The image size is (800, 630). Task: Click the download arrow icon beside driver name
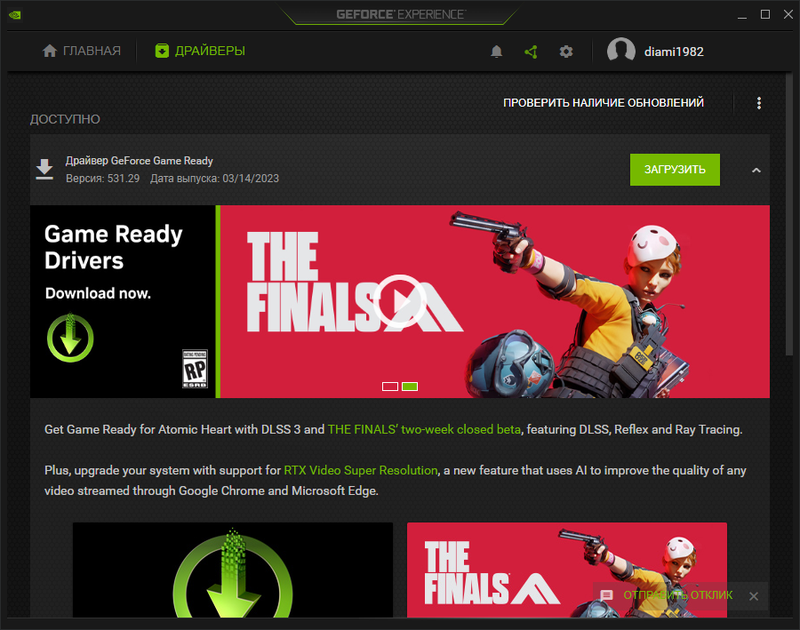click(44, 169)
